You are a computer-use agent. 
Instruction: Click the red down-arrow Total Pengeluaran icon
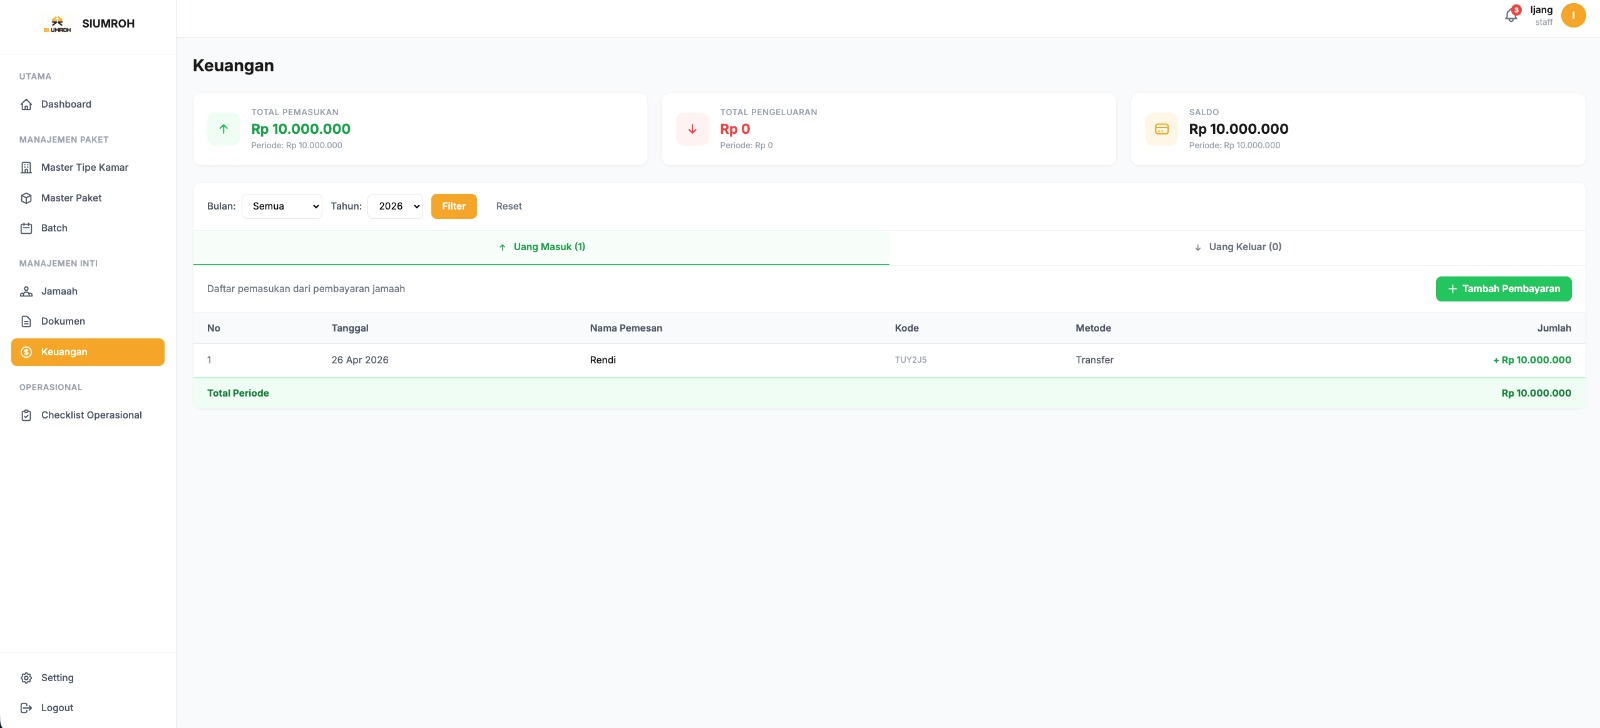pos(692,129)
